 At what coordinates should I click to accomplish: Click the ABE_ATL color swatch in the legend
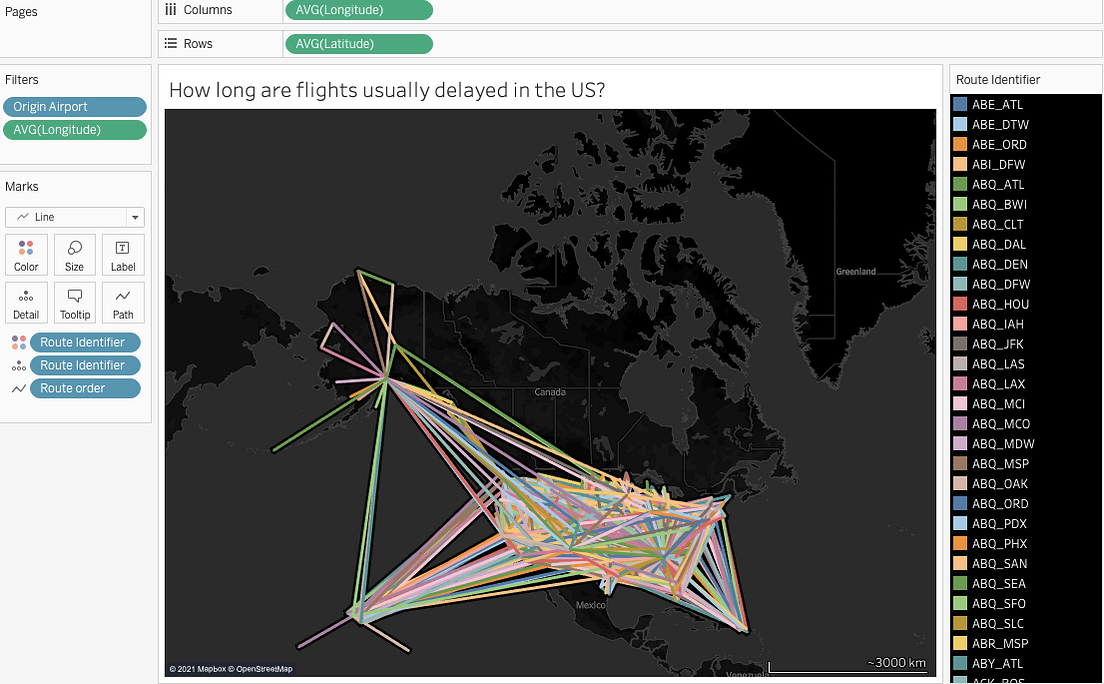click(x=959, y=104)
